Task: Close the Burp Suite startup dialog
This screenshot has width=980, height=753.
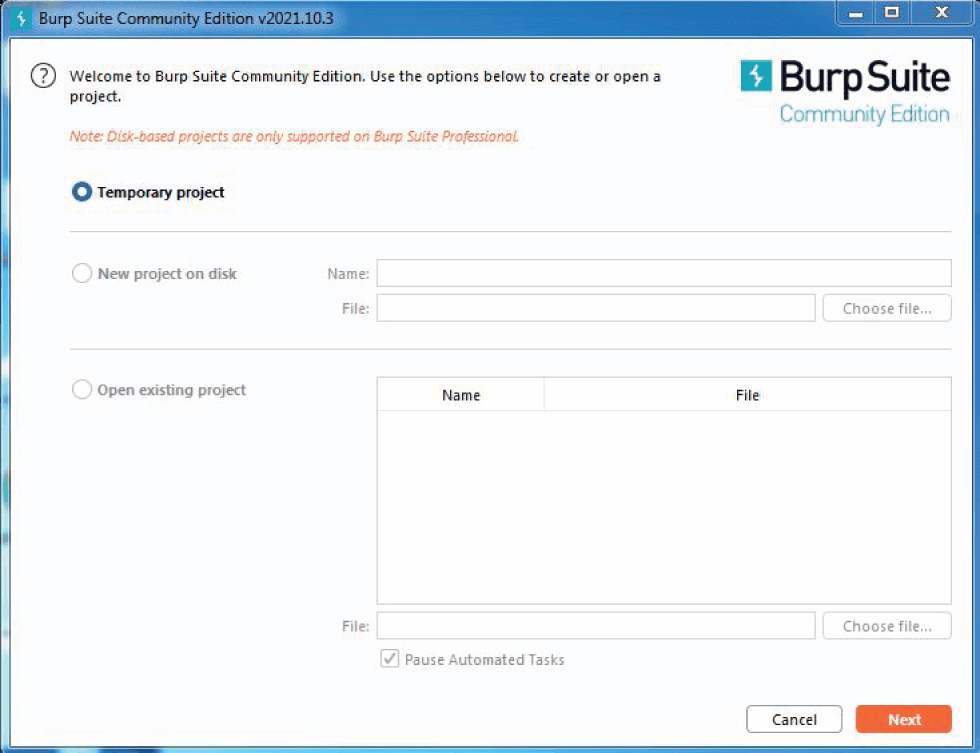Action: 940,14
